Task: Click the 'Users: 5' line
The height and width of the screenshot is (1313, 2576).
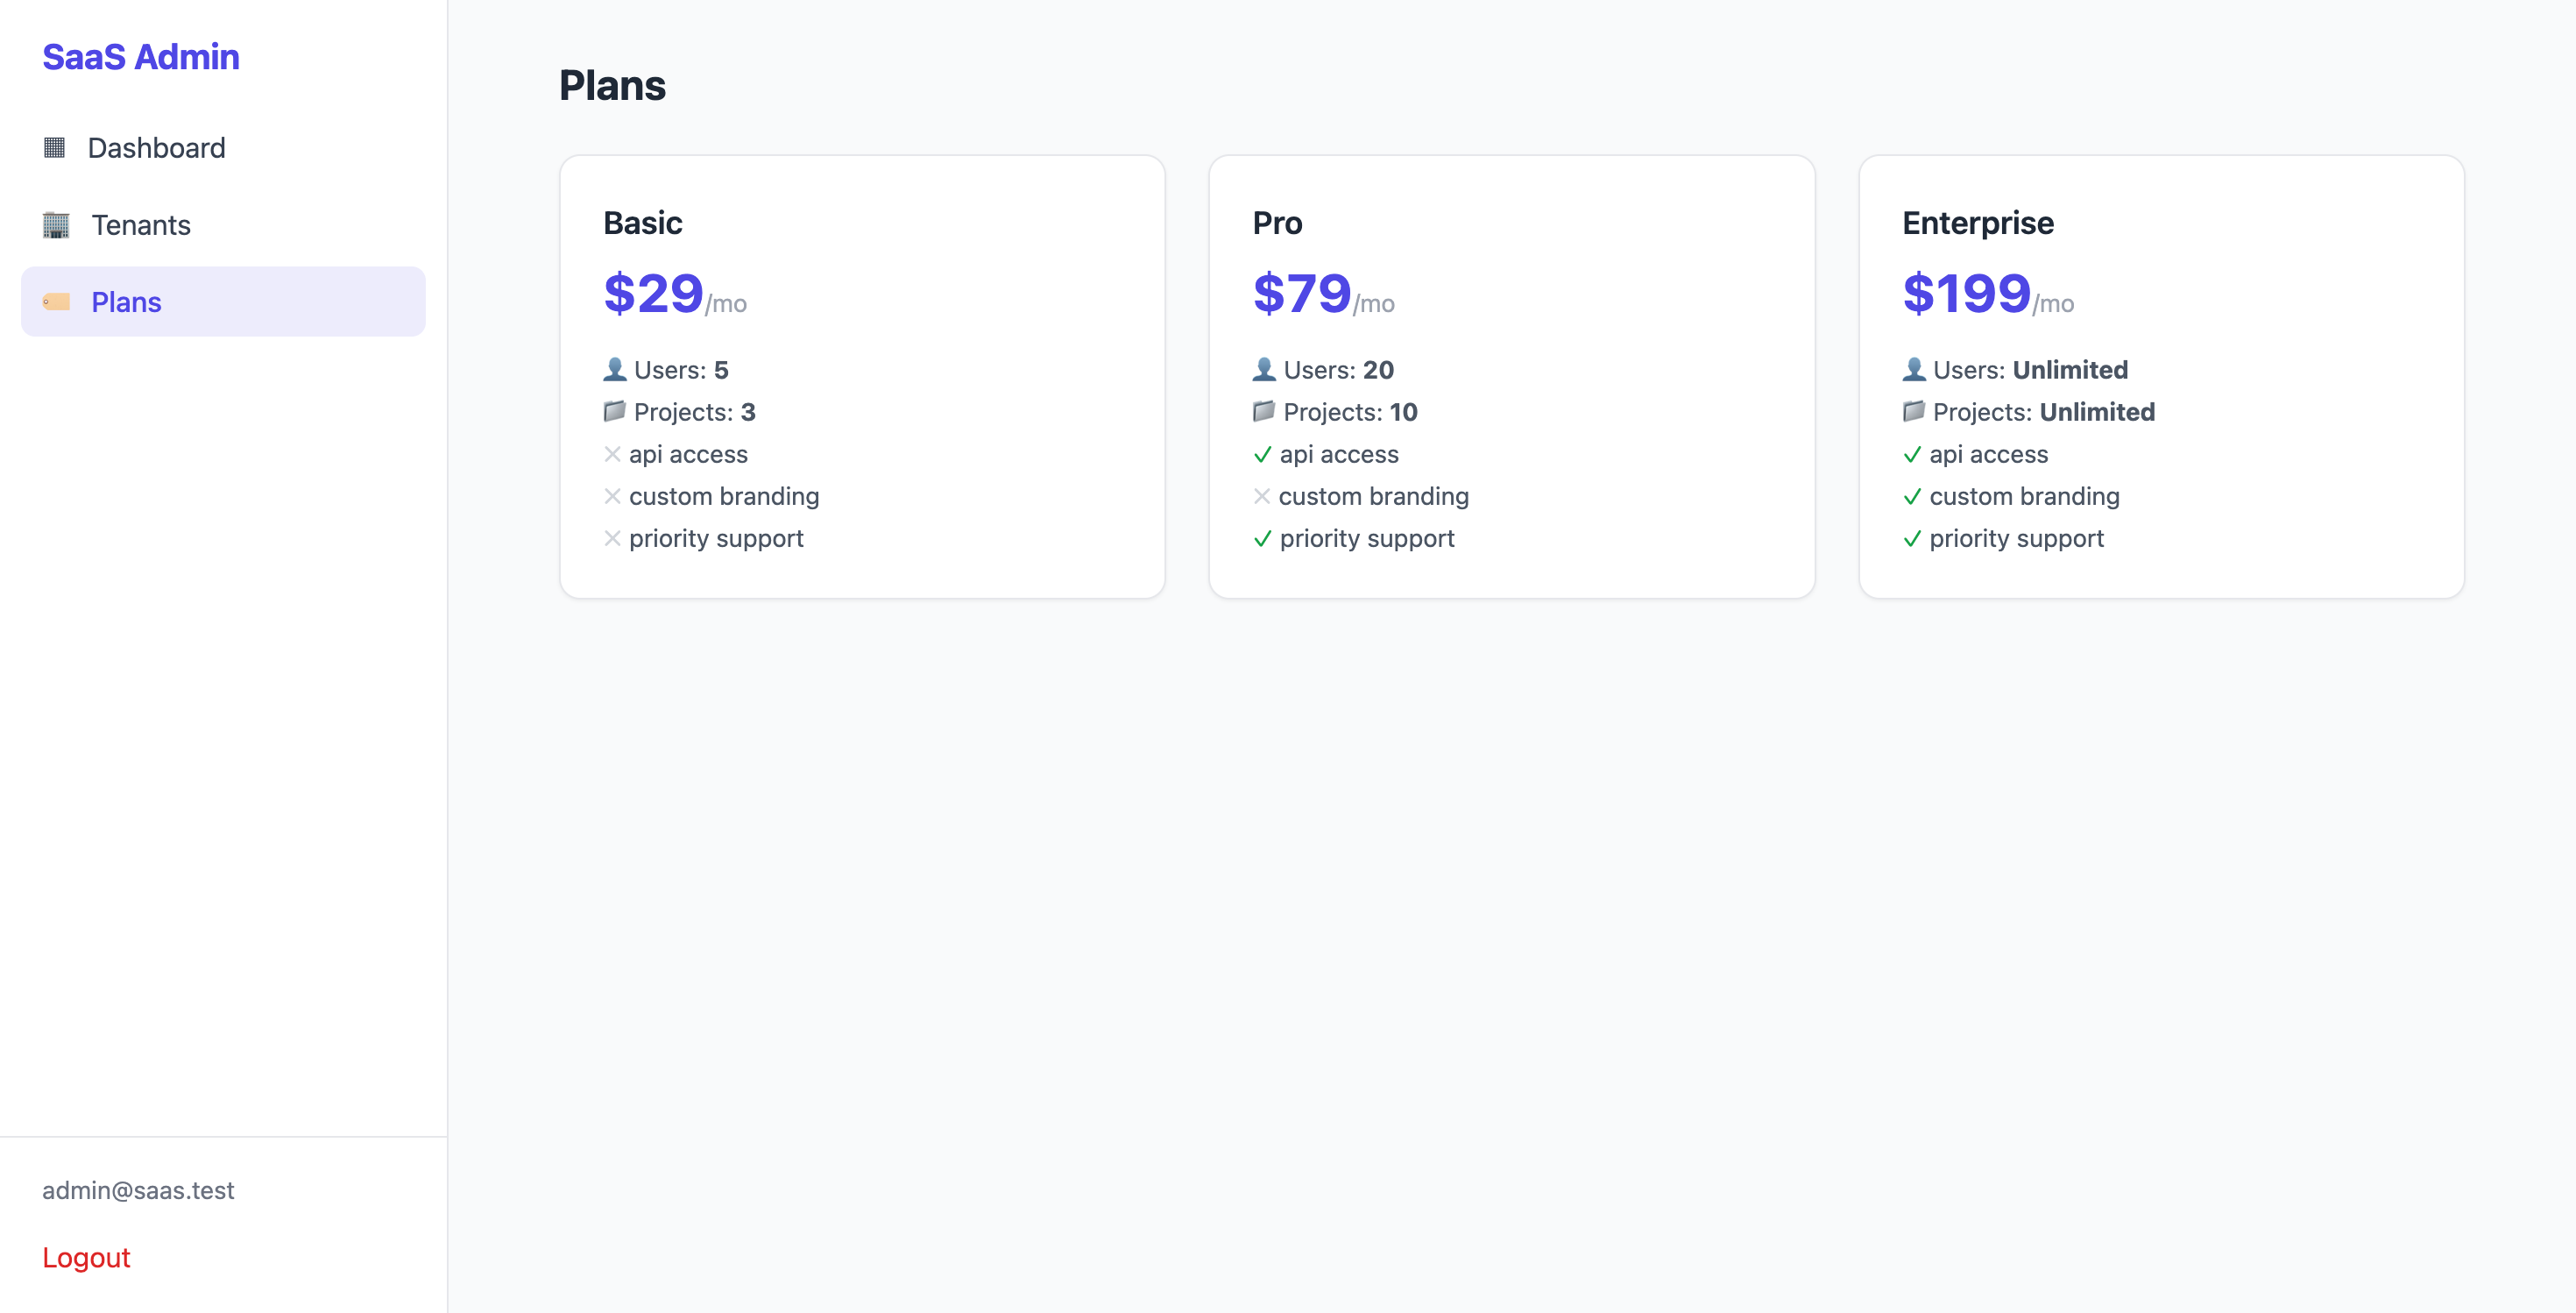Action: 666,370
